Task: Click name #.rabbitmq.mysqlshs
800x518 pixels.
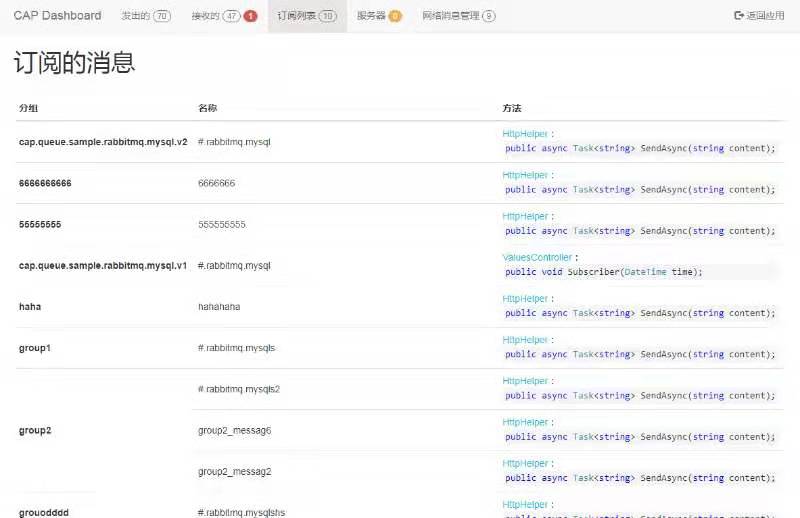Action: tap(241, 512)
